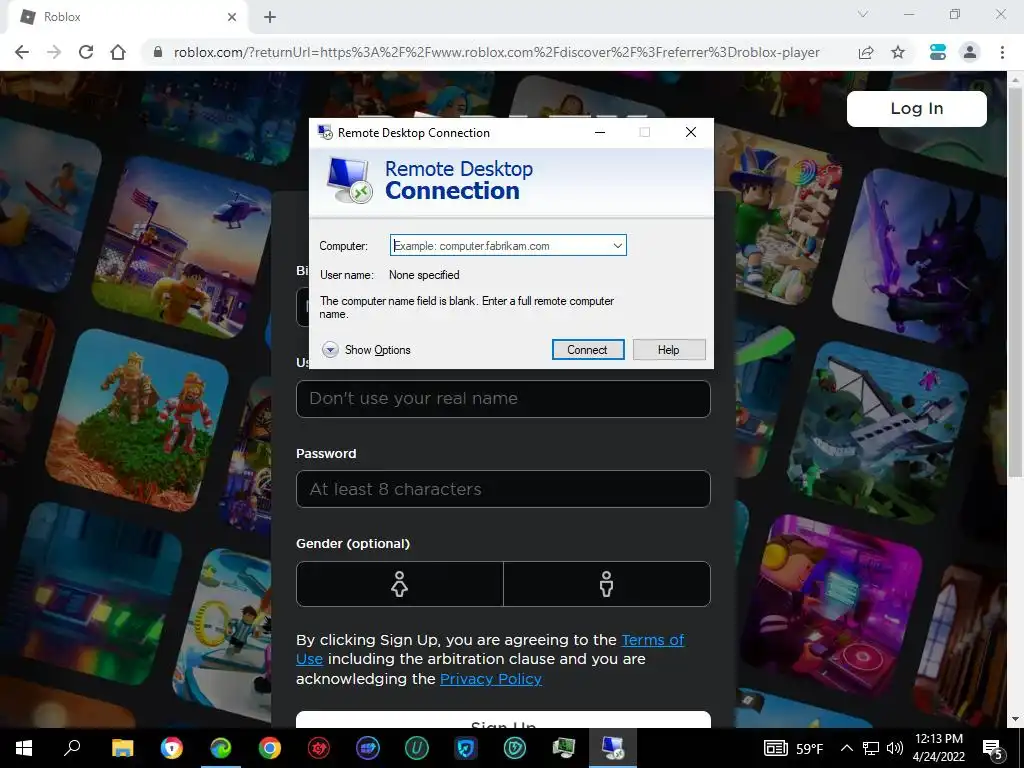
Task: Open the Windows Start menu
Action: 24,748
